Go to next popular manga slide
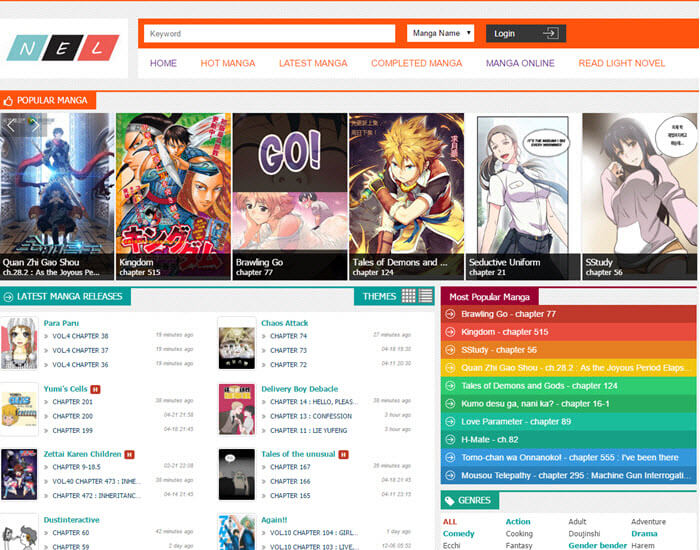This screenshot has height=550, width=700. tap(36, 125)
